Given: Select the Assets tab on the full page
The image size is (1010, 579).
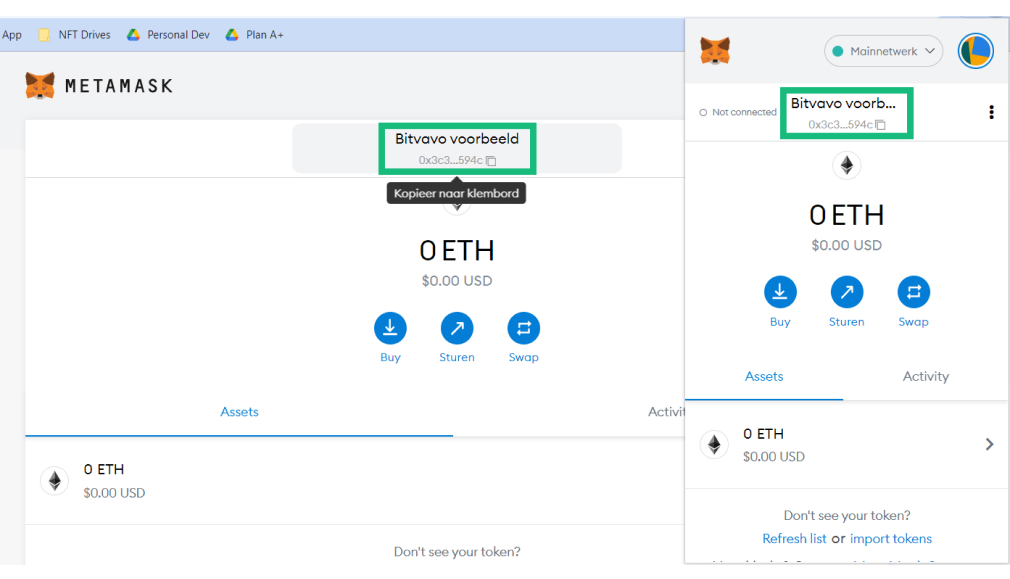Looking at the screenshot, I should 239,412.
